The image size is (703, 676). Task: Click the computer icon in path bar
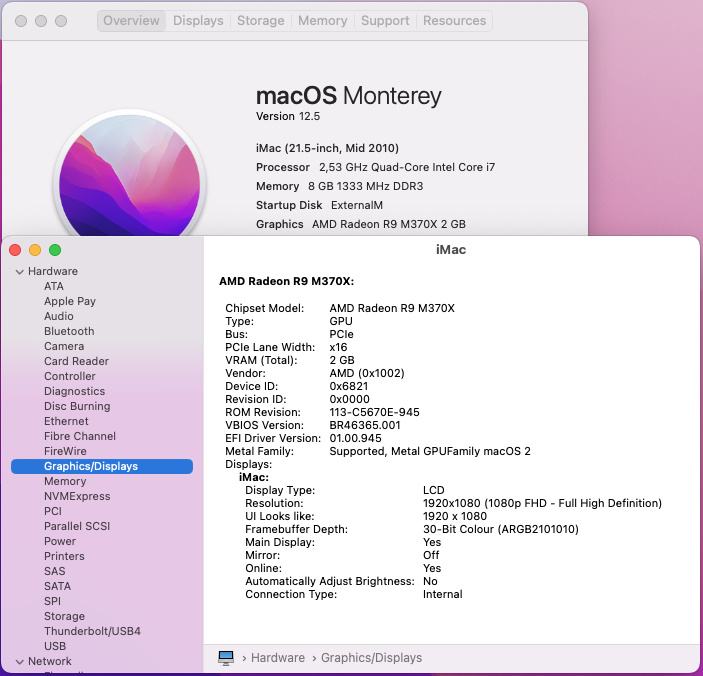pyautogui.click(x=226, y=658)
